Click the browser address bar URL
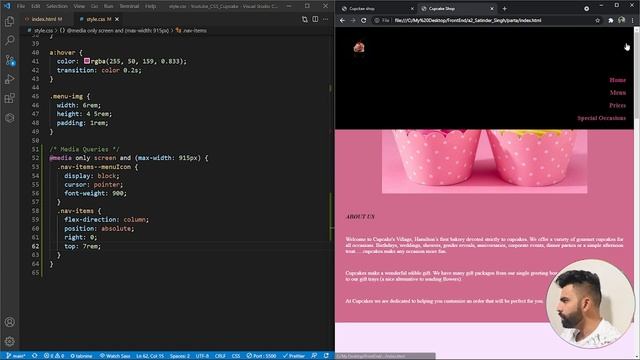 468,20
